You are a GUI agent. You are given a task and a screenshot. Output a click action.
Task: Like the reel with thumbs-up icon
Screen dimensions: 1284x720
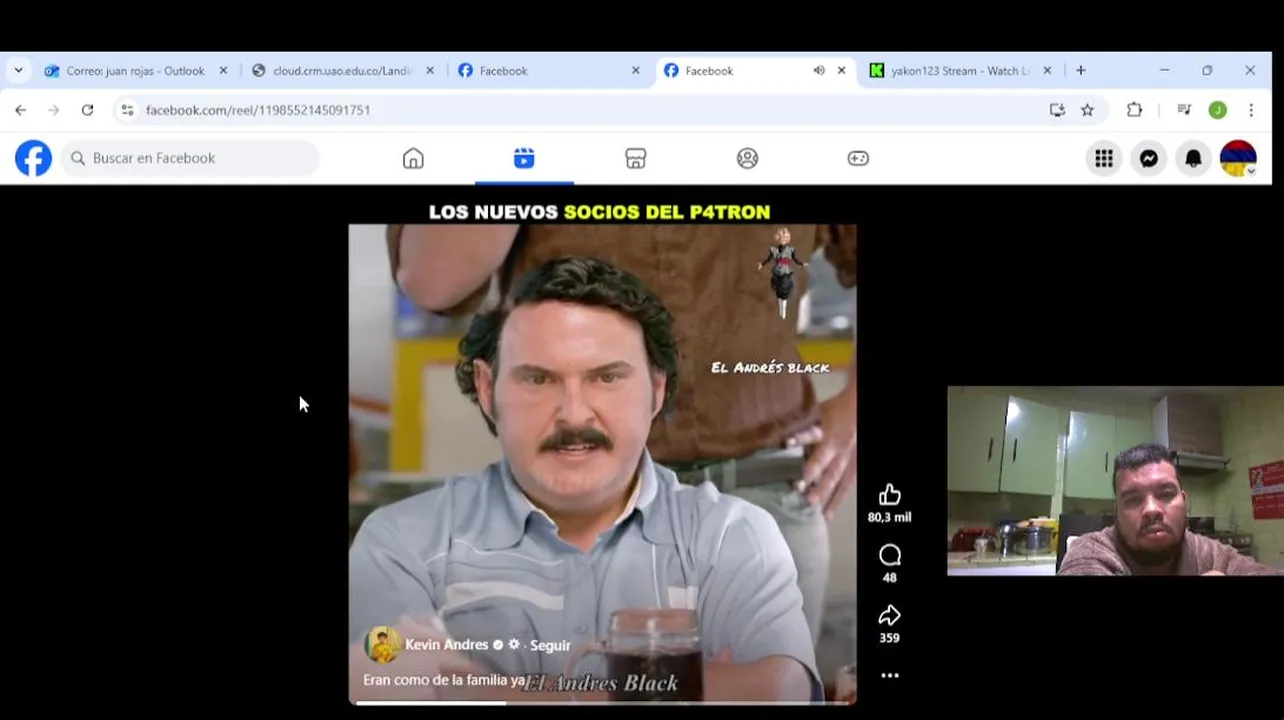pos(889,495)
